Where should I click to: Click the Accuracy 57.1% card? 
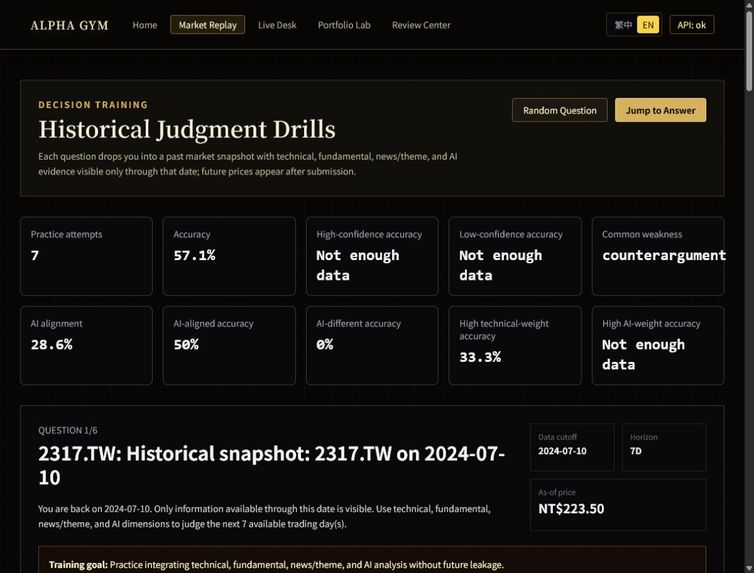coord(229,256)
